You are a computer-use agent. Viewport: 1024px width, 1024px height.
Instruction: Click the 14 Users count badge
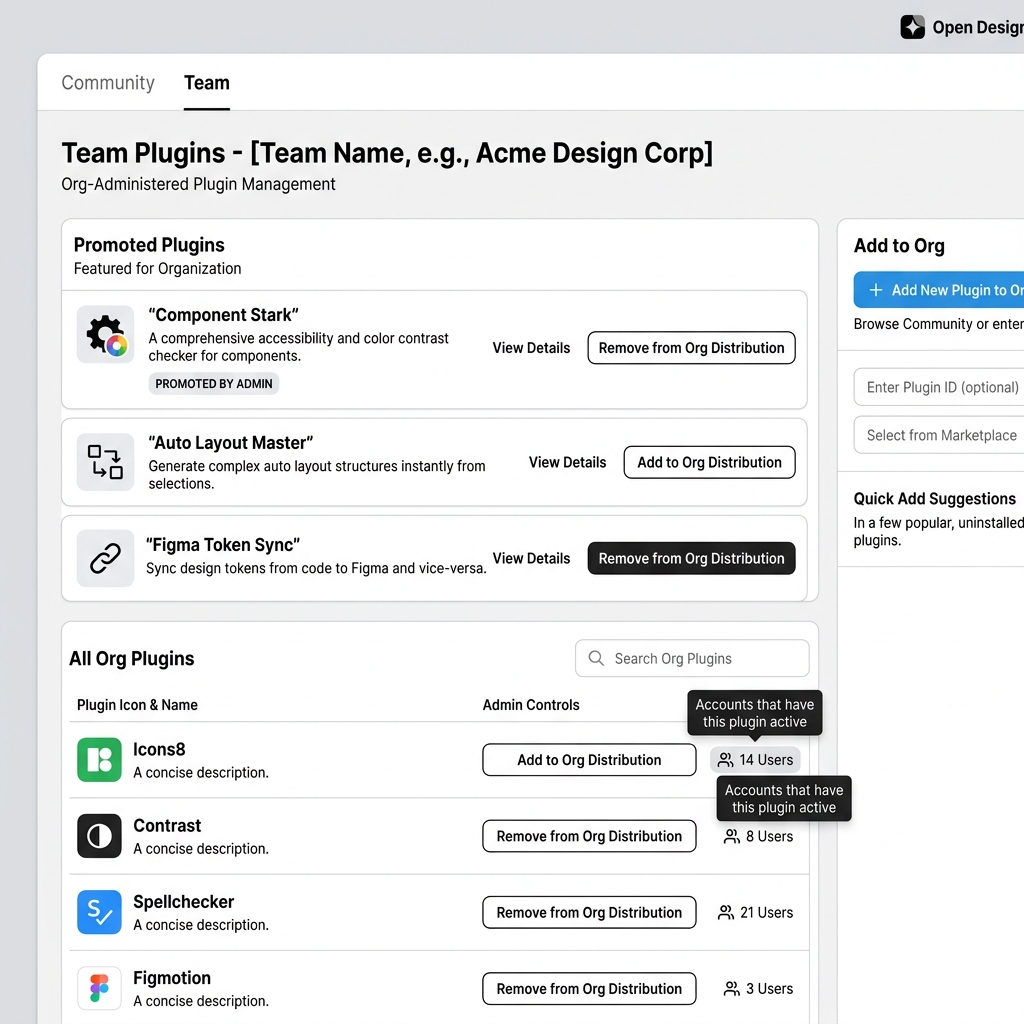click(x=755, y=760)
